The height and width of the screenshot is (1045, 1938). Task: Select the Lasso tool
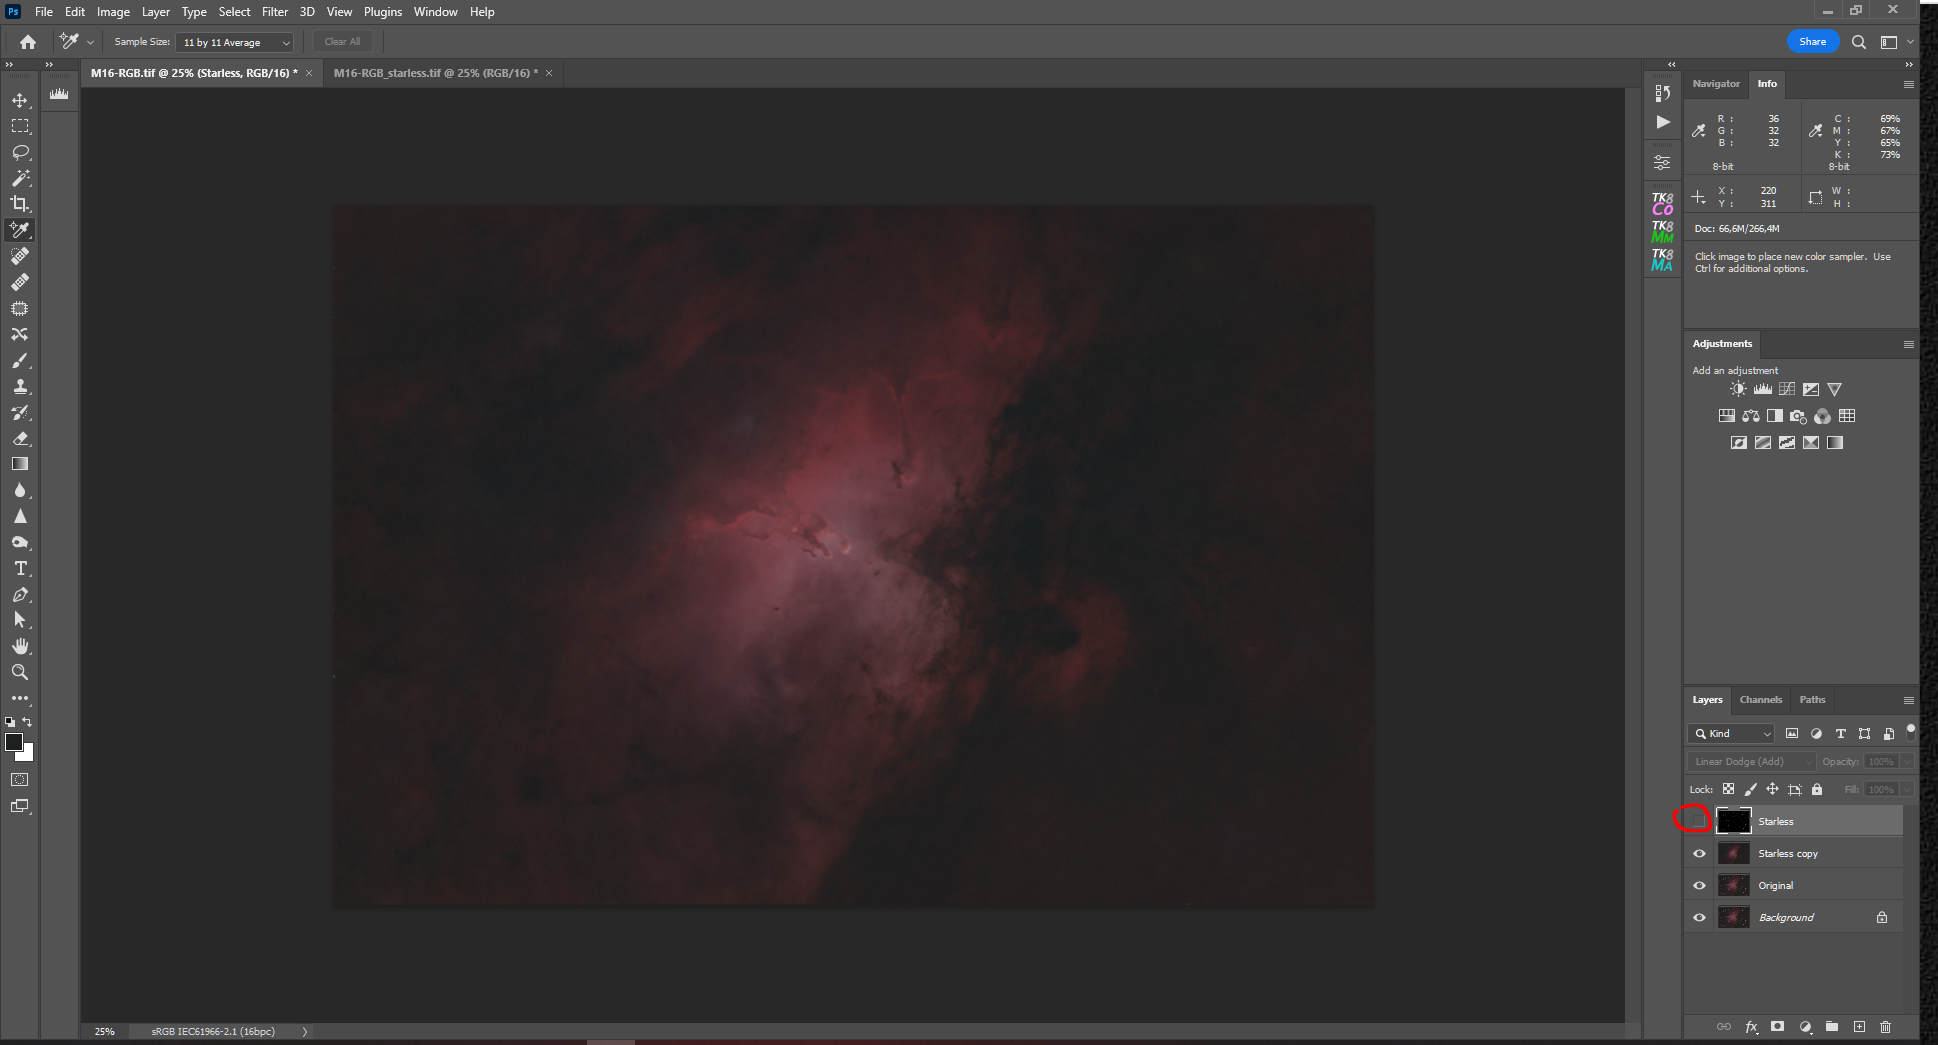pos(20,152)
